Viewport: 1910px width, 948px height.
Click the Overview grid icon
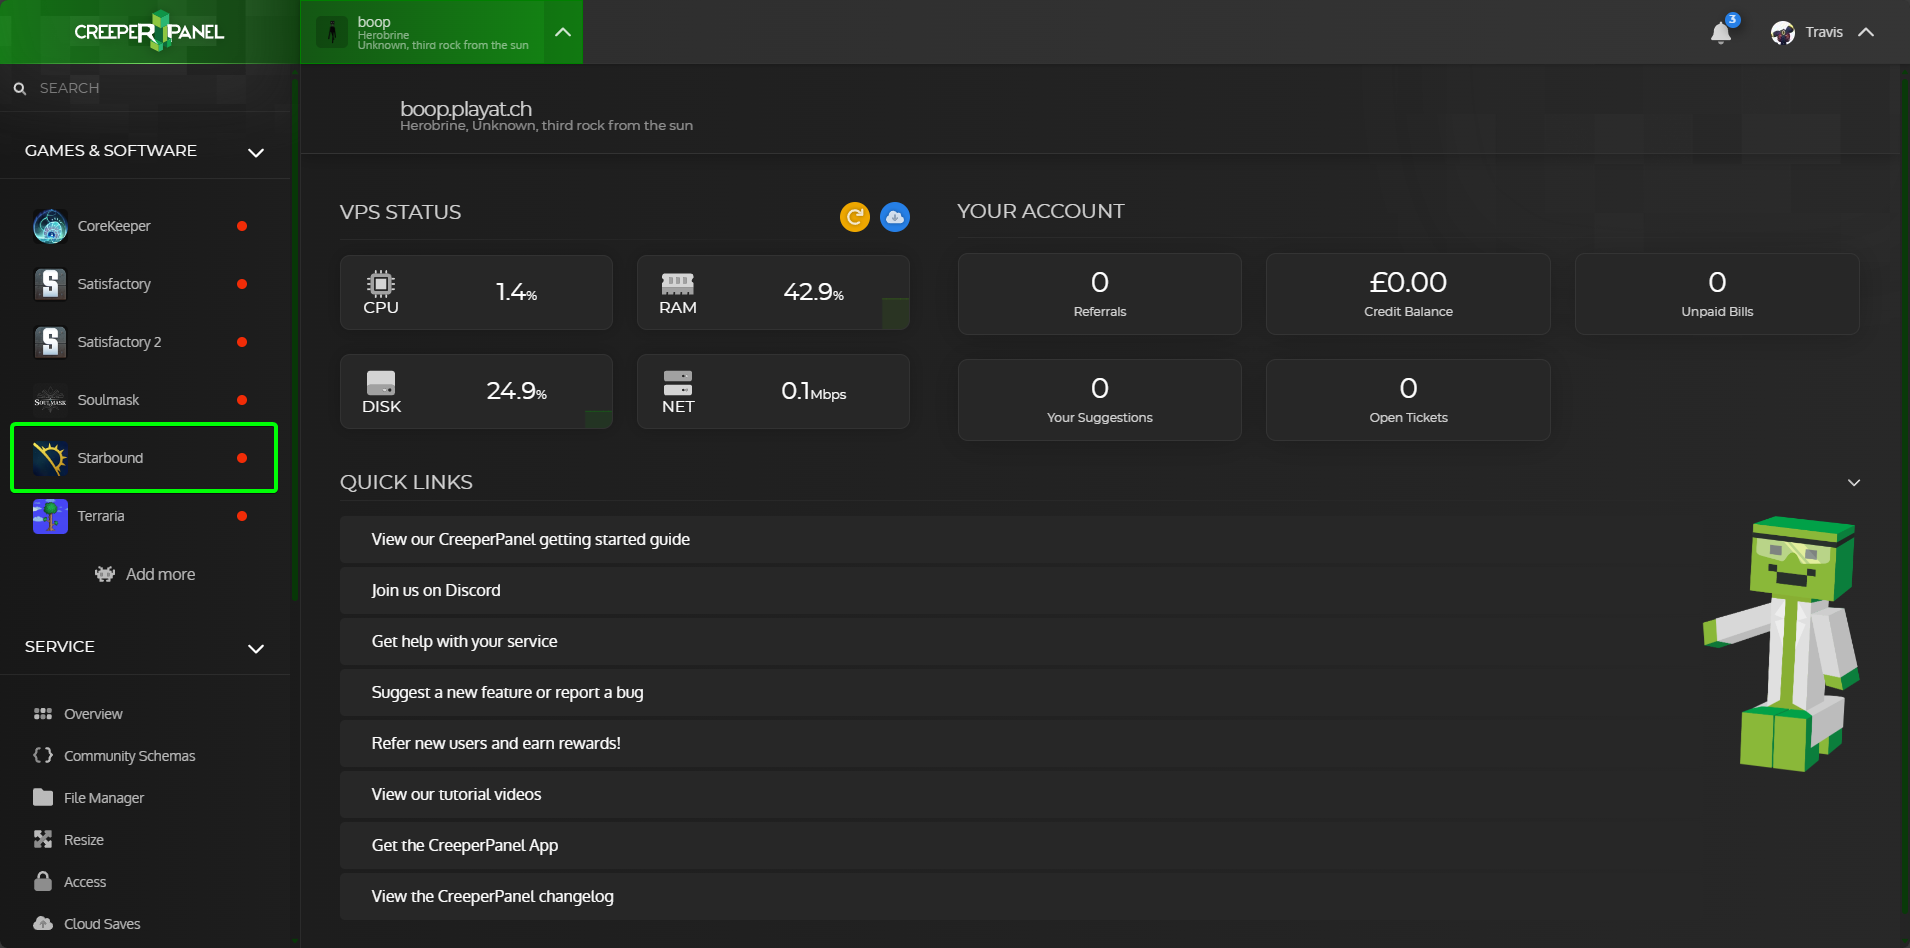coord(43,714)
